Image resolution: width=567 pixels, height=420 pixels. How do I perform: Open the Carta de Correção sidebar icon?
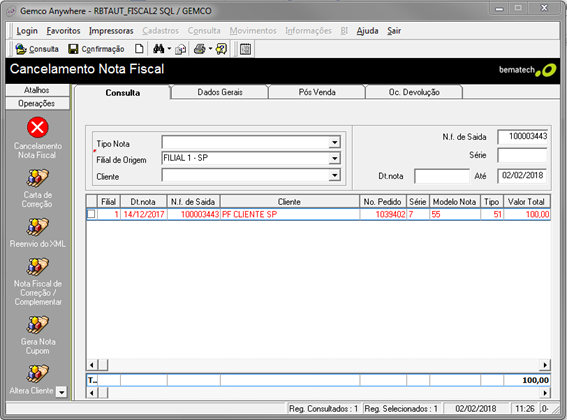pyautogui.click(x=37, y=178)
